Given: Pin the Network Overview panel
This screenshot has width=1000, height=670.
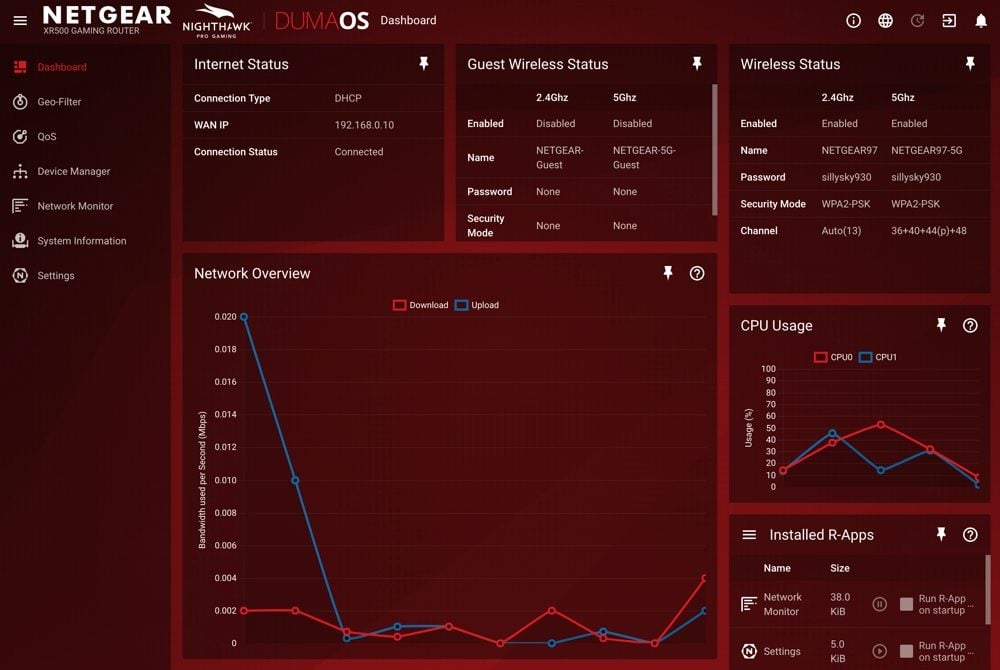Looking at the screenshot, I should click(x=668, y=273).
